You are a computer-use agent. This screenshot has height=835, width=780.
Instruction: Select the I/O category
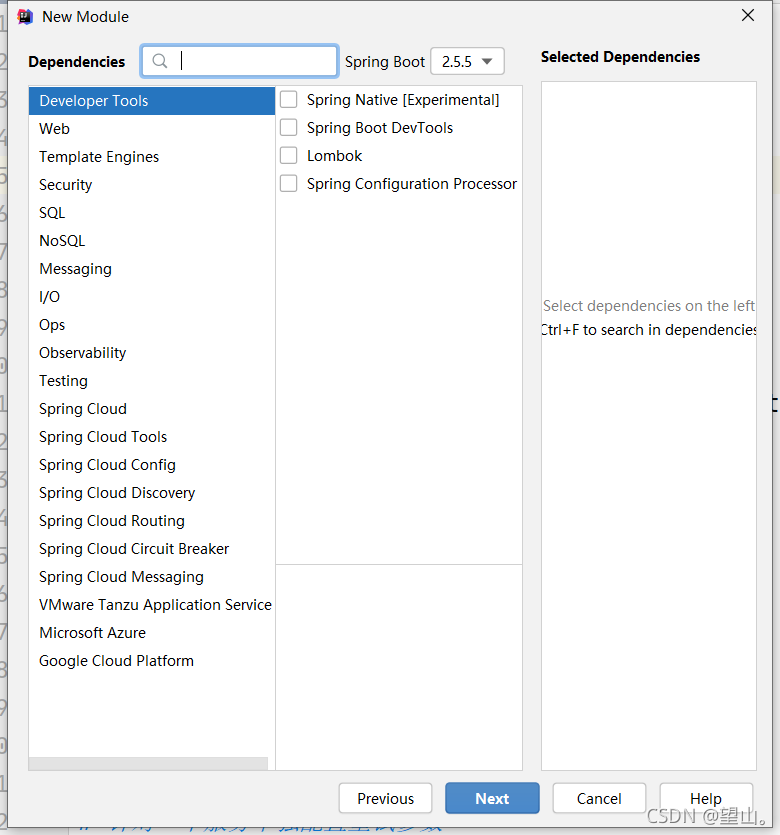click(152, 297)
